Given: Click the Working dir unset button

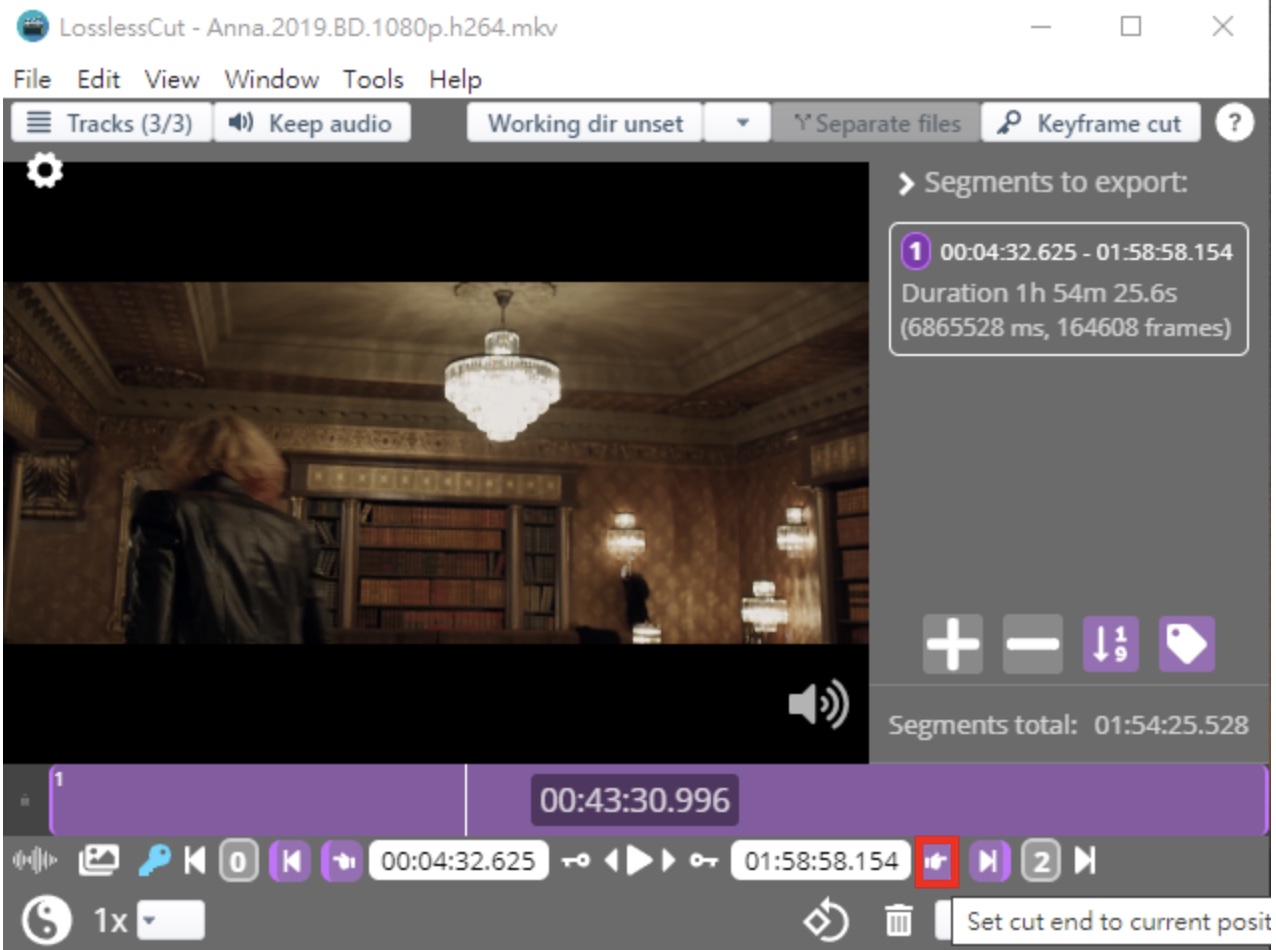Looking at the screenshot, I should 585,124.
